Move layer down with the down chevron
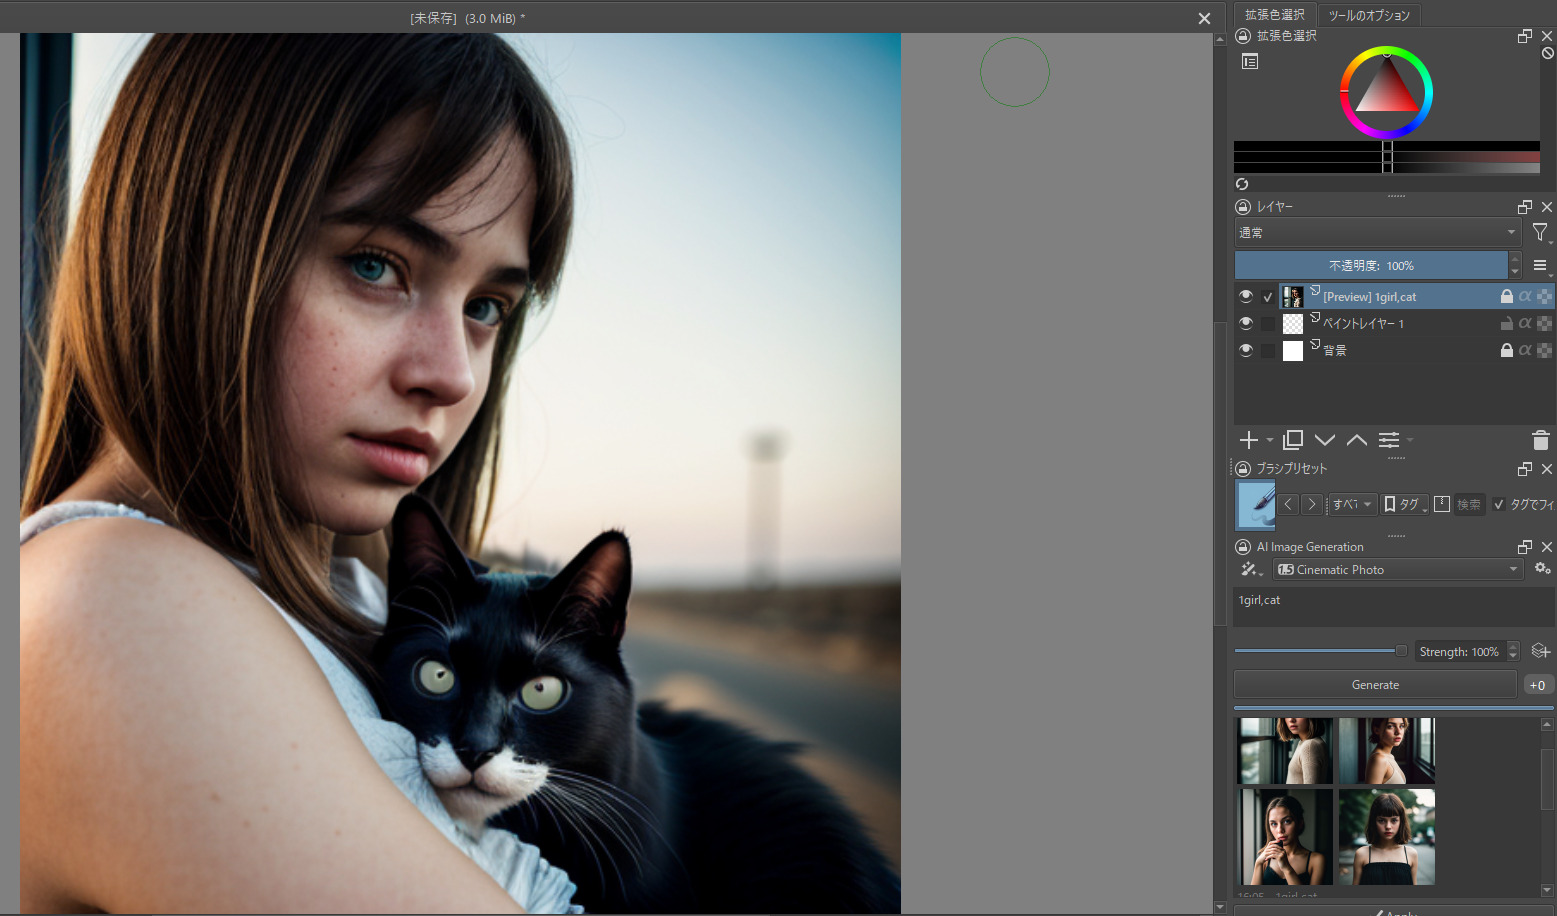This screenshot has width=1557, height=916. [x=1325, y=440]
